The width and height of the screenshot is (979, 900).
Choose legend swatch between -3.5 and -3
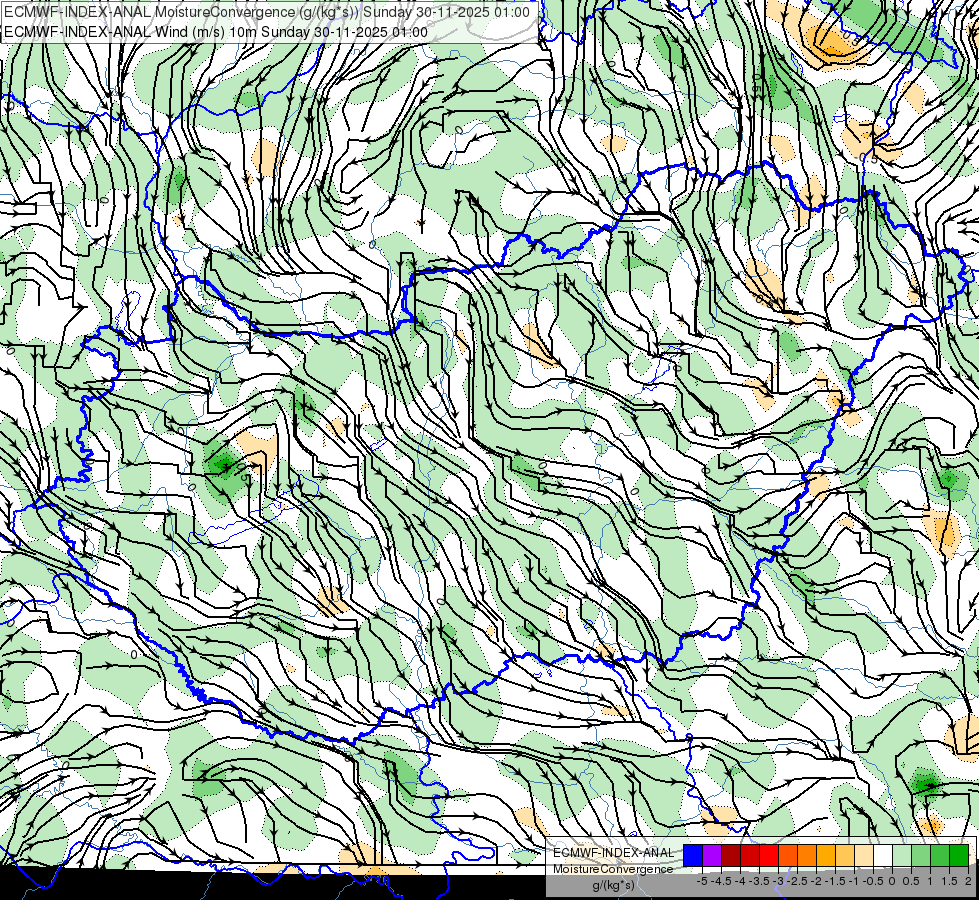point(769,856)
